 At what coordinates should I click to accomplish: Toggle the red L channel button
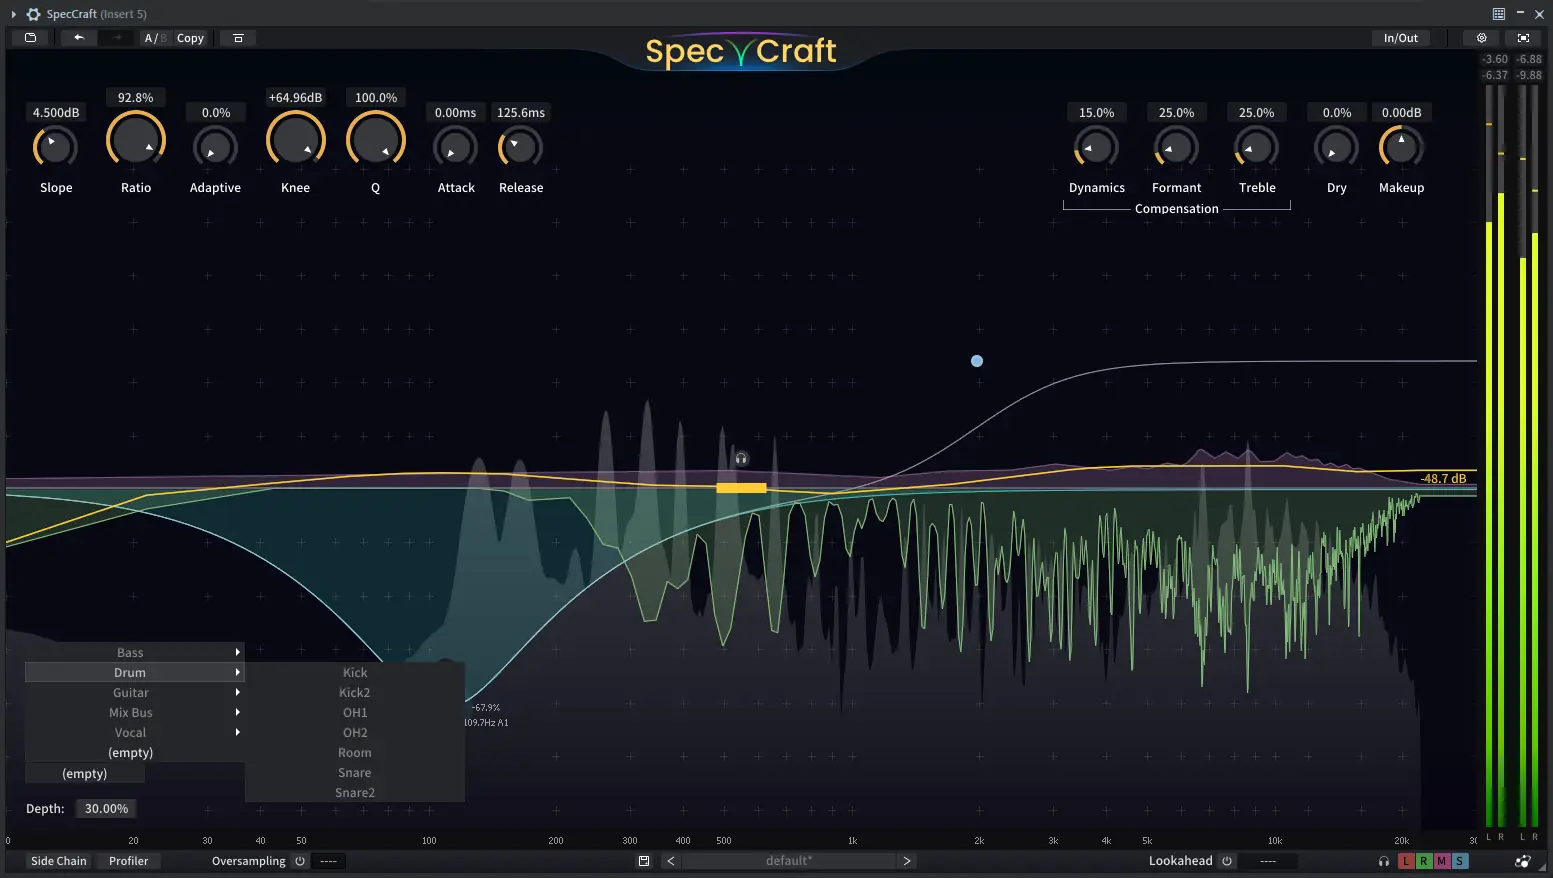coord(1406,861)
